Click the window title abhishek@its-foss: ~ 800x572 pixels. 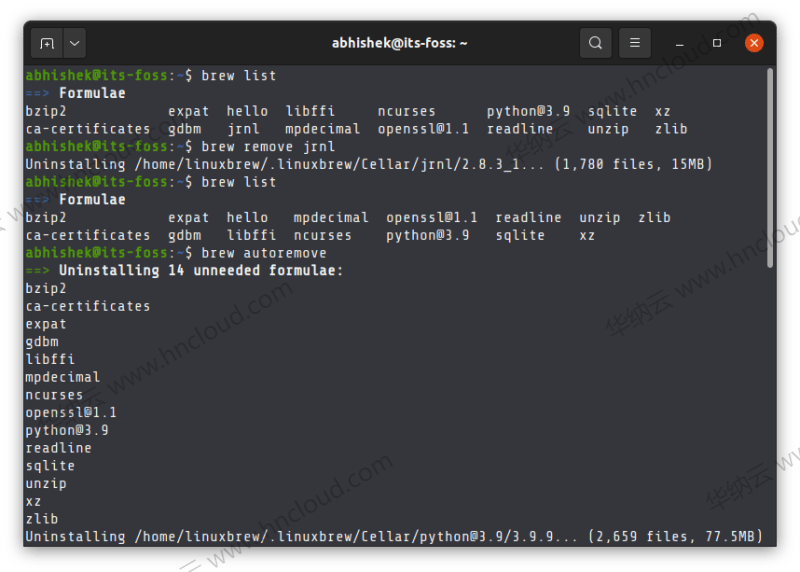tap(399, 43)
